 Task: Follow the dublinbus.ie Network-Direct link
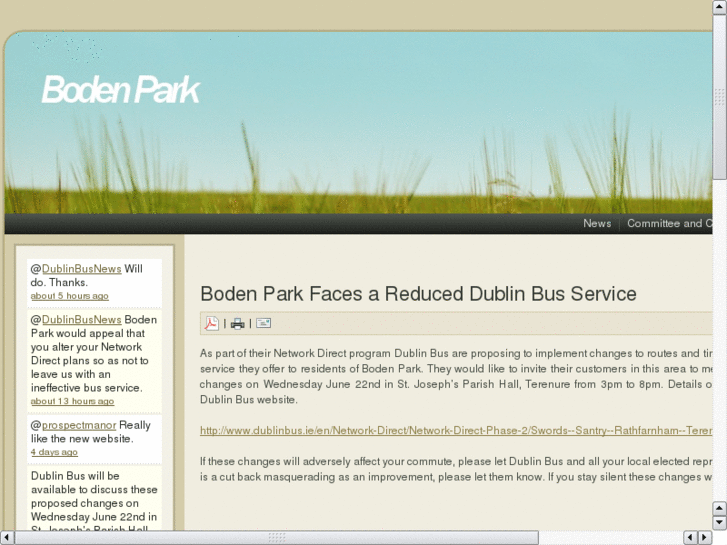(x=456, y=430)
